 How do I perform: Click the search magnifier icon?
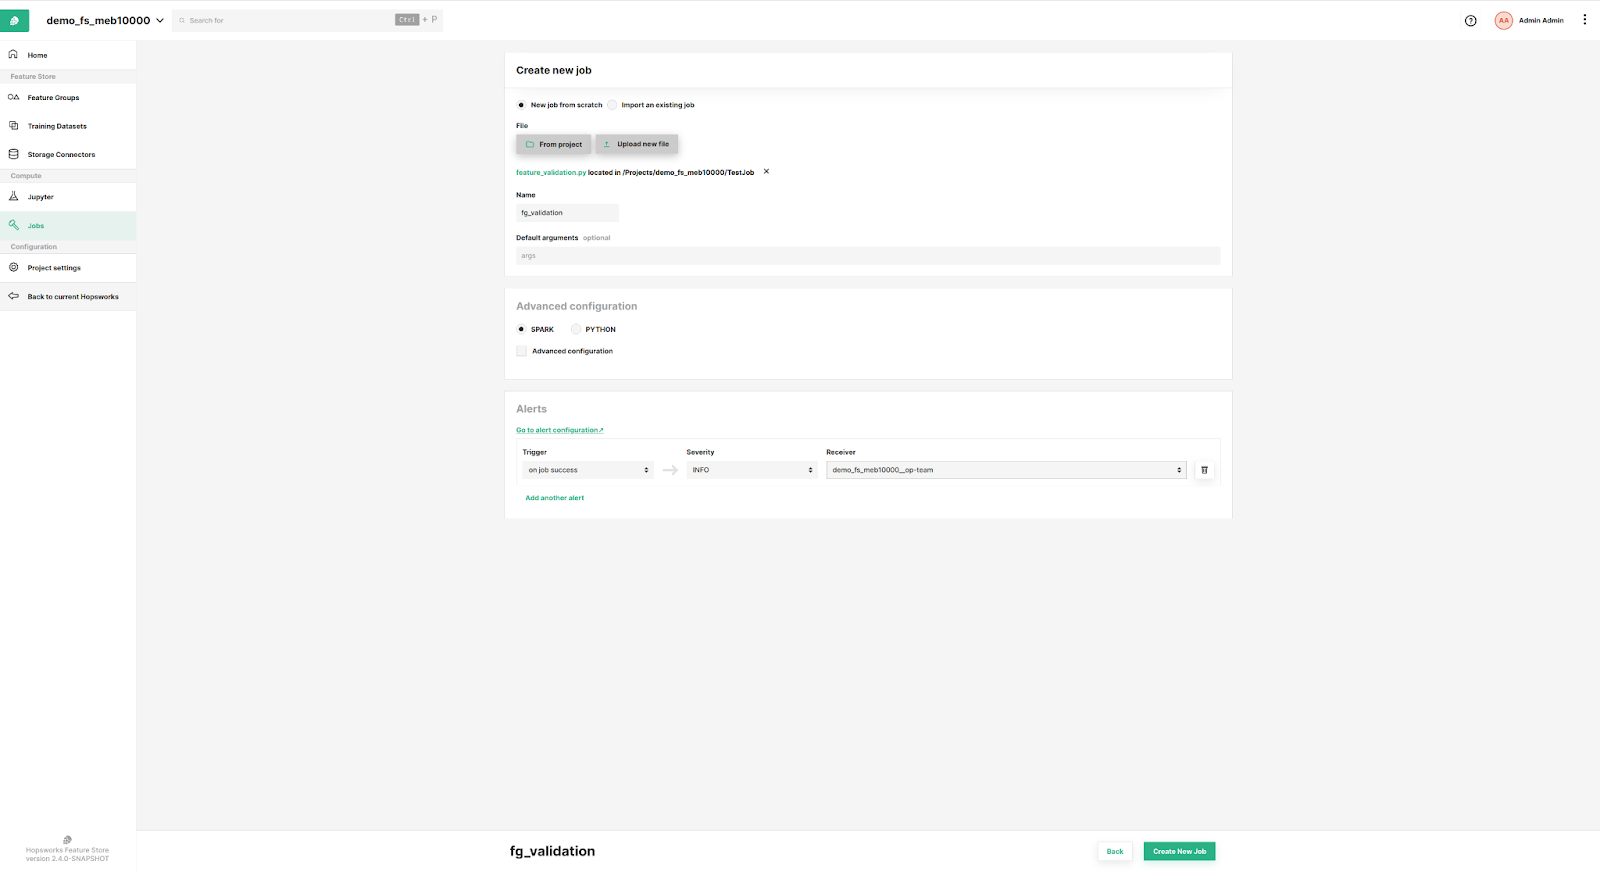coord(182,20)
